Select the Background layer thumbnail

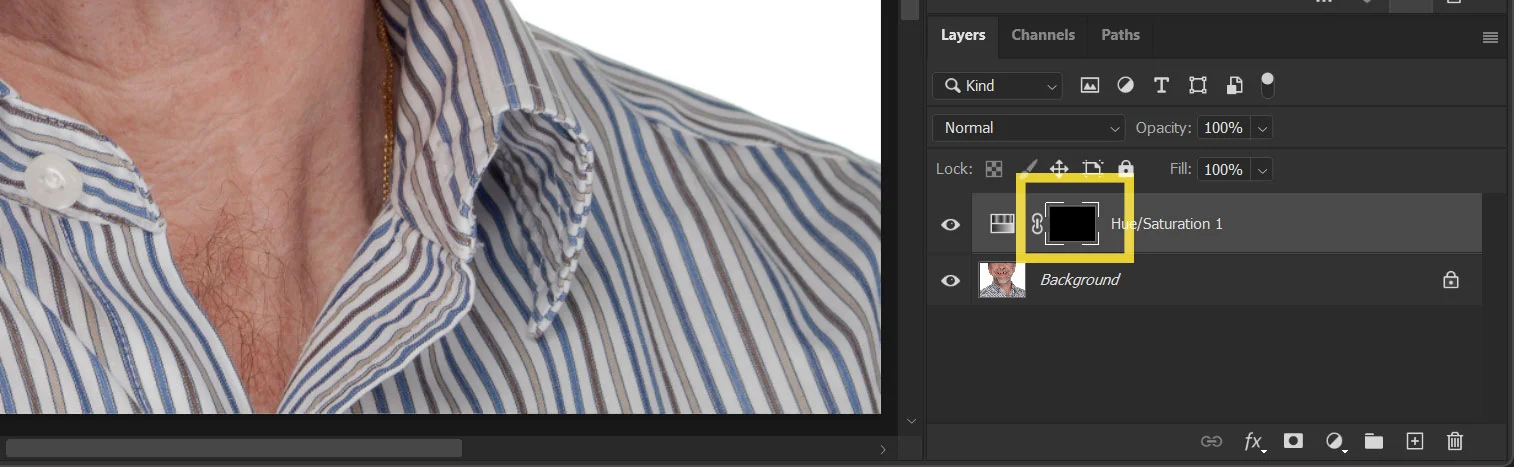tap(1002, 280)
